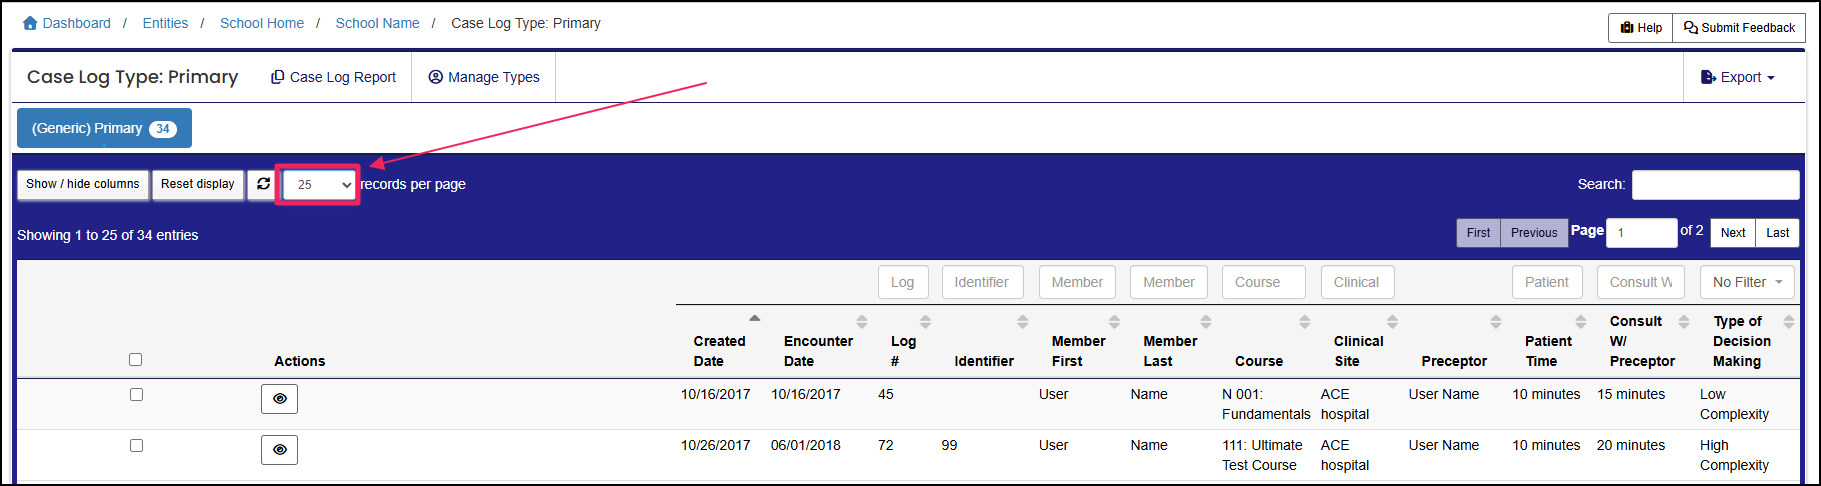Sort by Clinical Site arrows
Image resolution: width=1821 pixels, height=486 pixels.
[x=1392, y=322]
